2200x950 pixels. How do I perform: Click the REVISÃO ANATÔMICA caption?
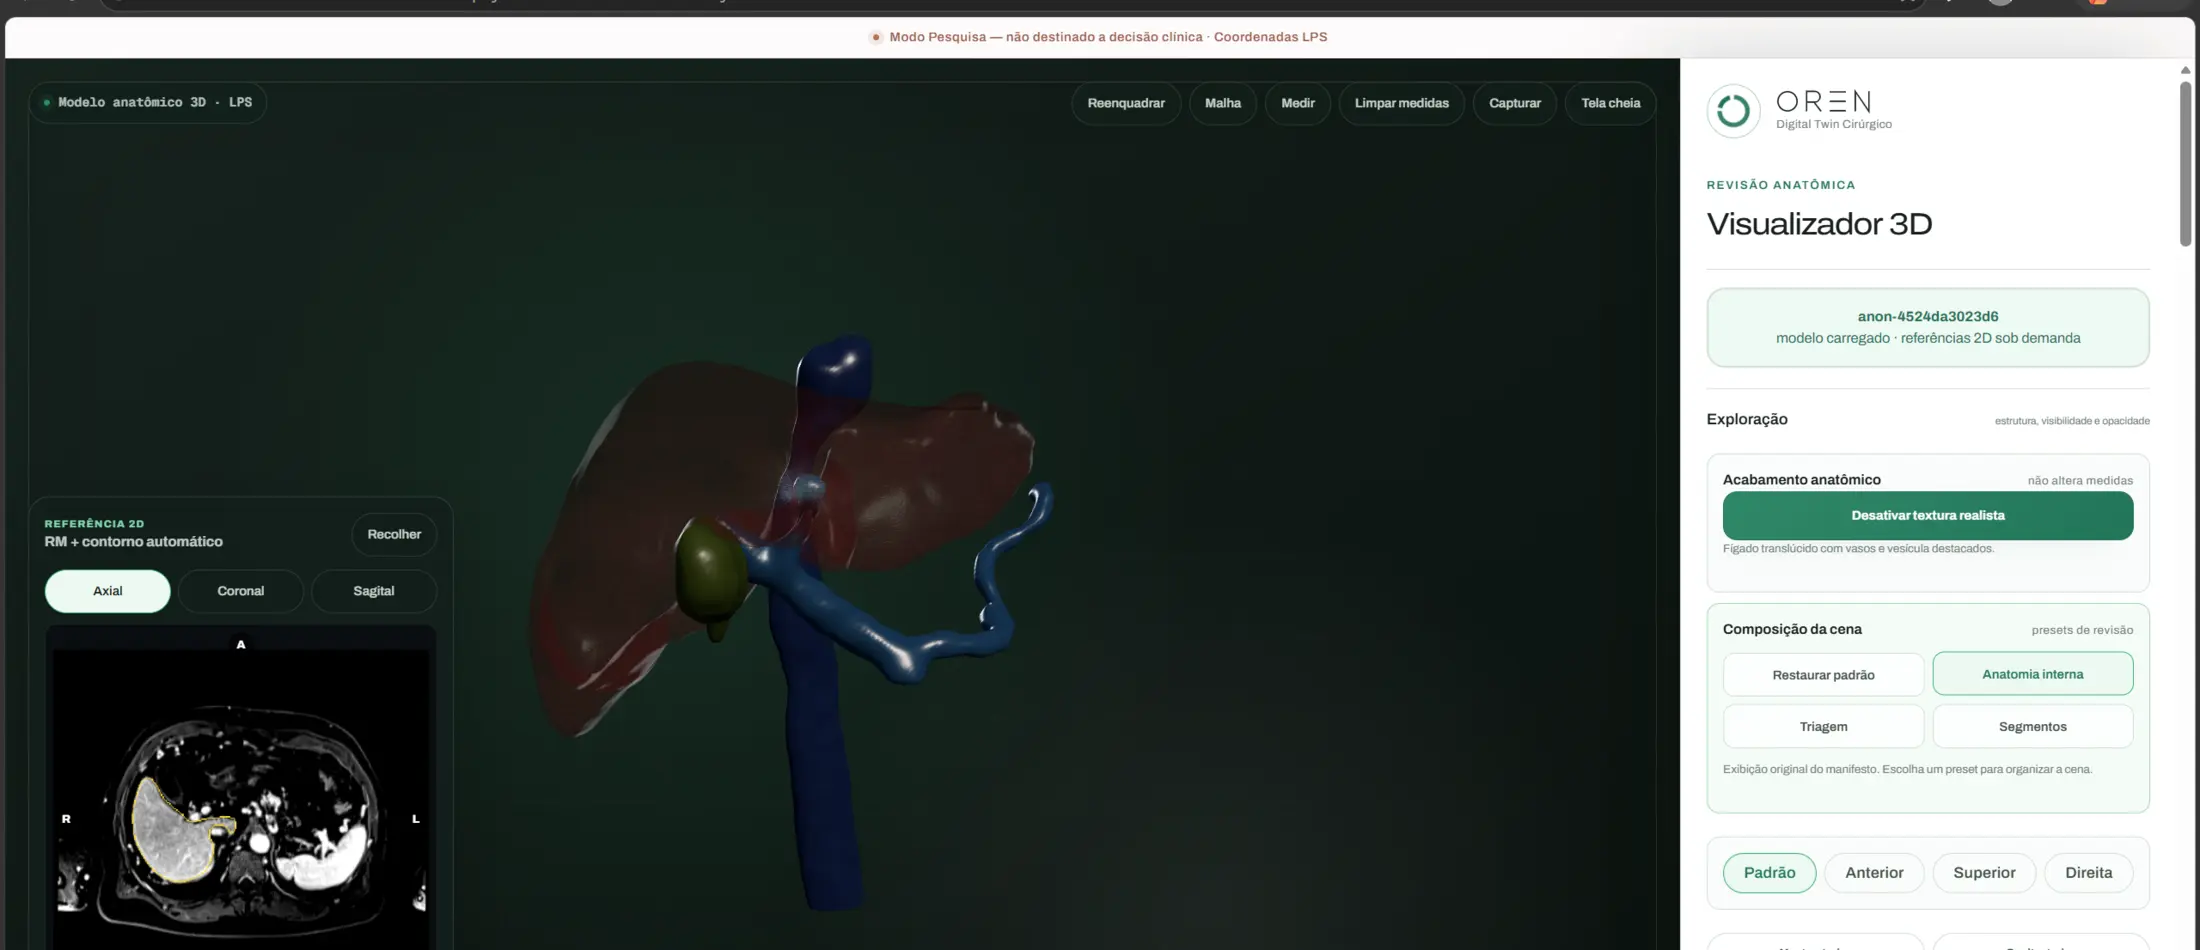[x=1781, y=185]
